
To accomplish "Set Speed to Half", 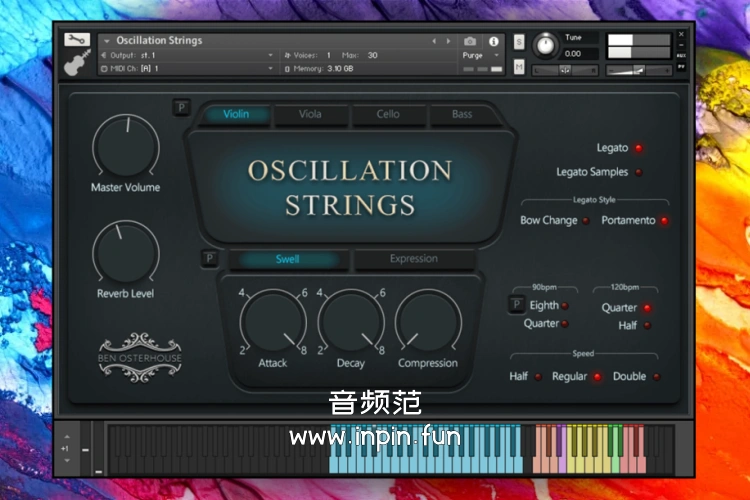I will coord(538,377).
